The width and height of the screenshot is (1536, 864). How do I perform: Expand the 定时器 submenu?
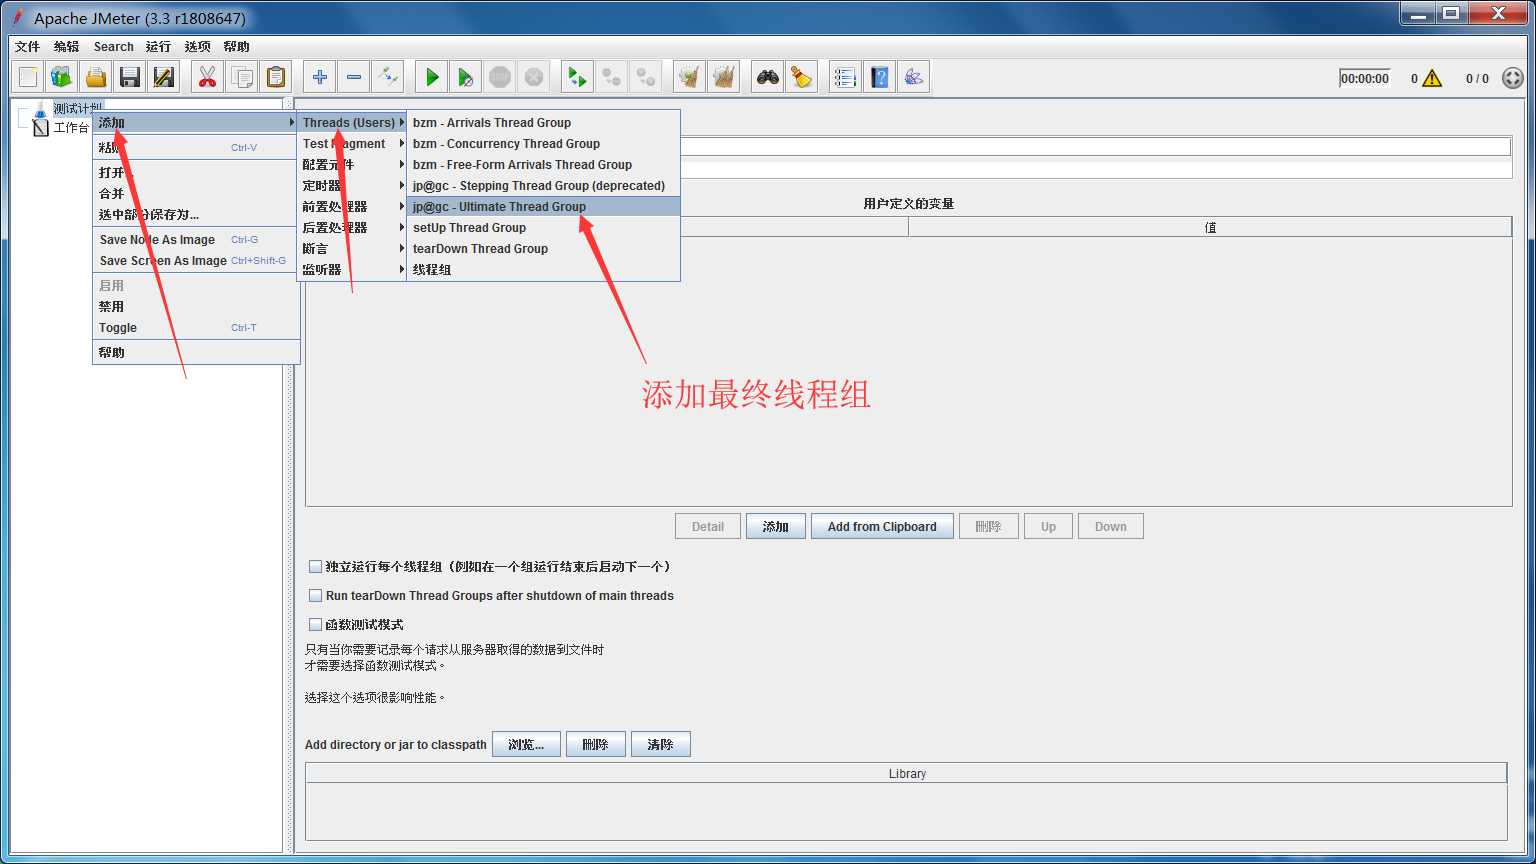352,186
